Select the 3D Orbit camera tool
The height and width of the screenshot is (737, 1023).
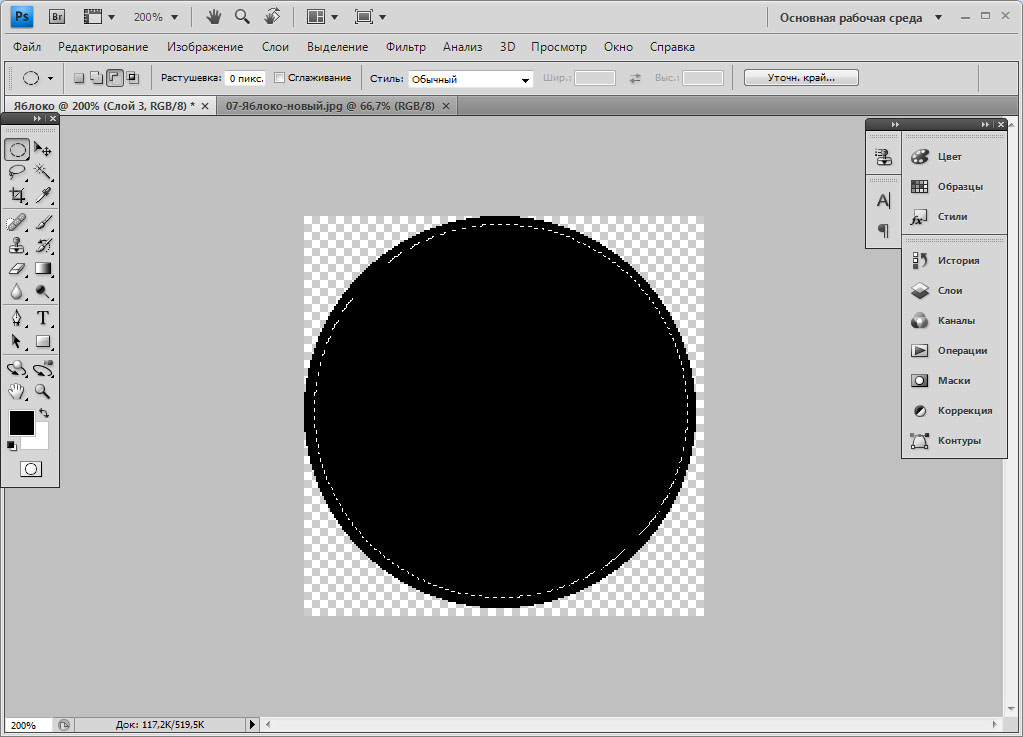(x=43, y=369)
